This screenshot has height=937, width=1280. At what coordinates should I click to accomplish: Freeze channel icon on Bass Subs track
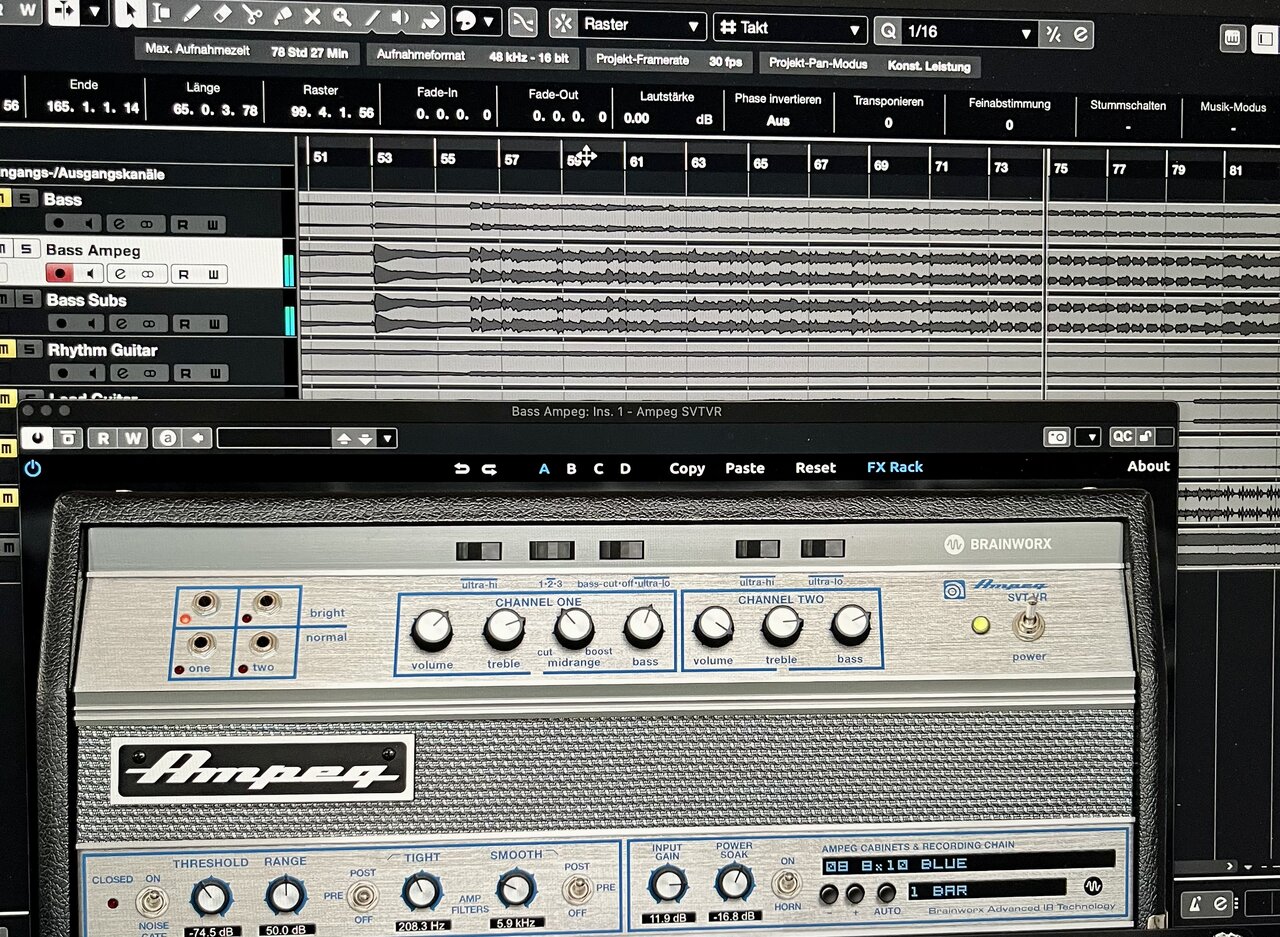click(149, 324)
